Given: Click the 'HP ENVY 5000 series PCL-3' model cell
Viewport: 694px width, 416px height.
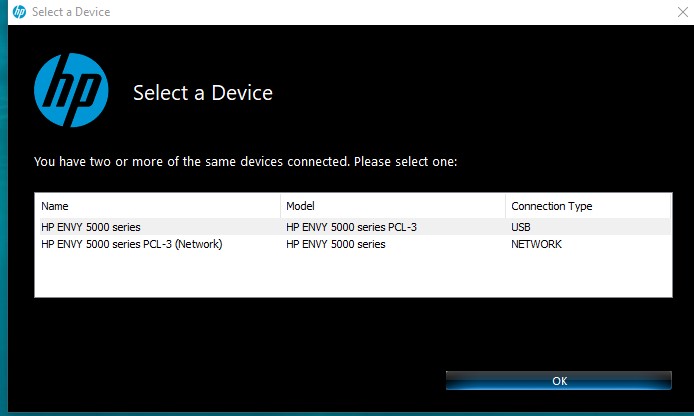Looking at the screenshot, I should point(351,227).
